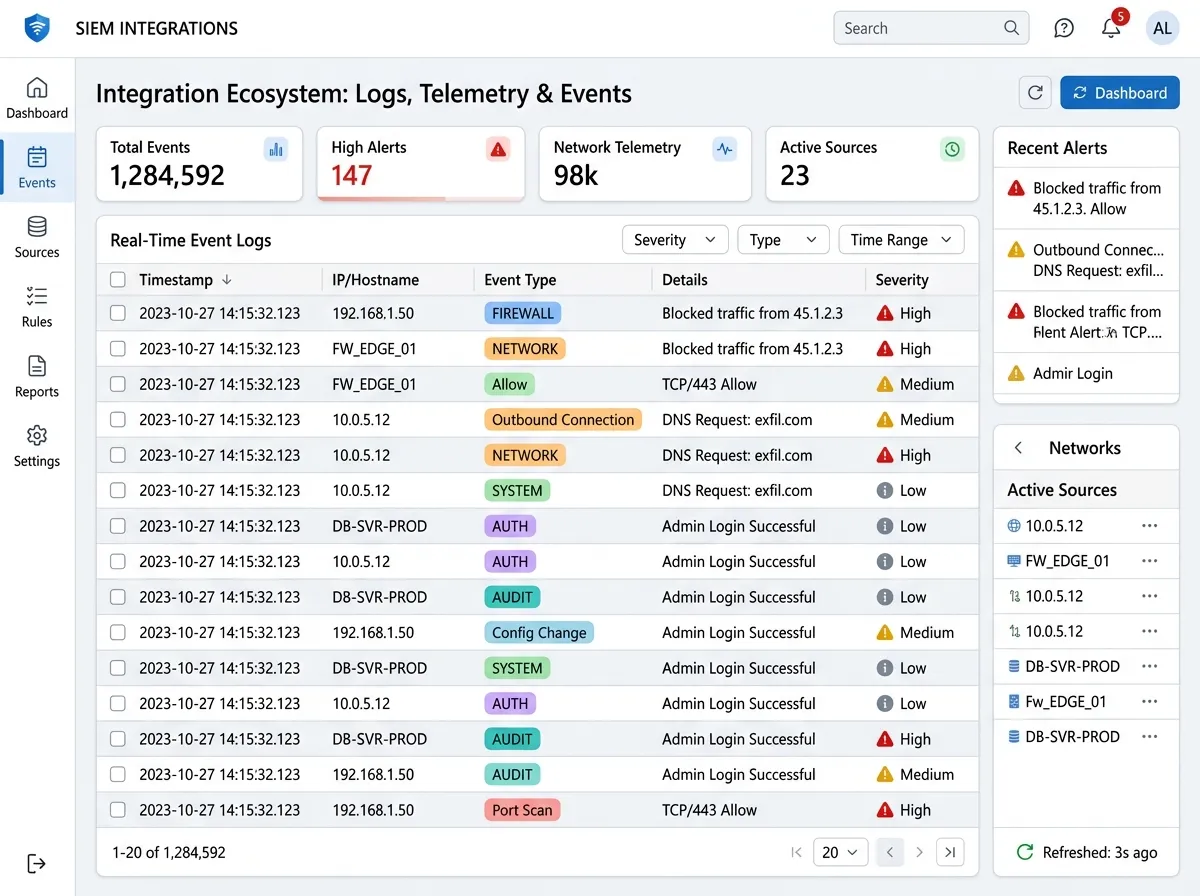
Task: Open the 'Blocked traffic from 45.1.2.3. Allow' alert
Action: coord(1086,198)
